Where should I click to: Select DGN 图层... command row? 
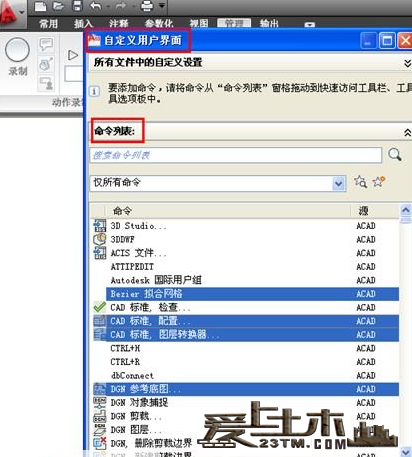point(245,430)
